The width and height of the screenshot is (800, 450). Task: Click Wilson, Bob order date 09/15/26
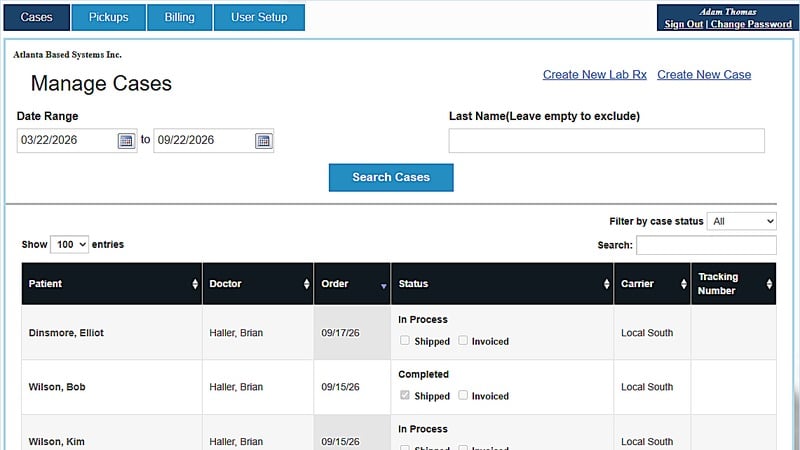(x=340, y=387)
